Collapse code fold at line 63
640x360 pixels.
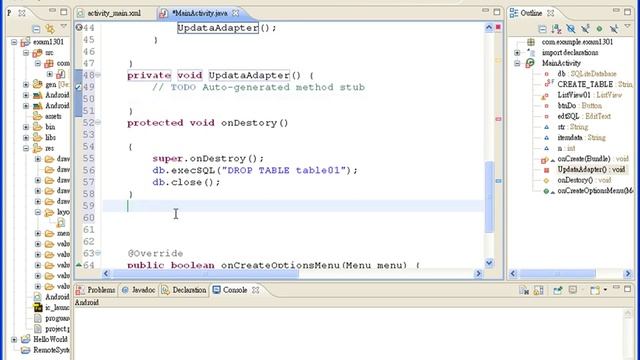point(98,253)
